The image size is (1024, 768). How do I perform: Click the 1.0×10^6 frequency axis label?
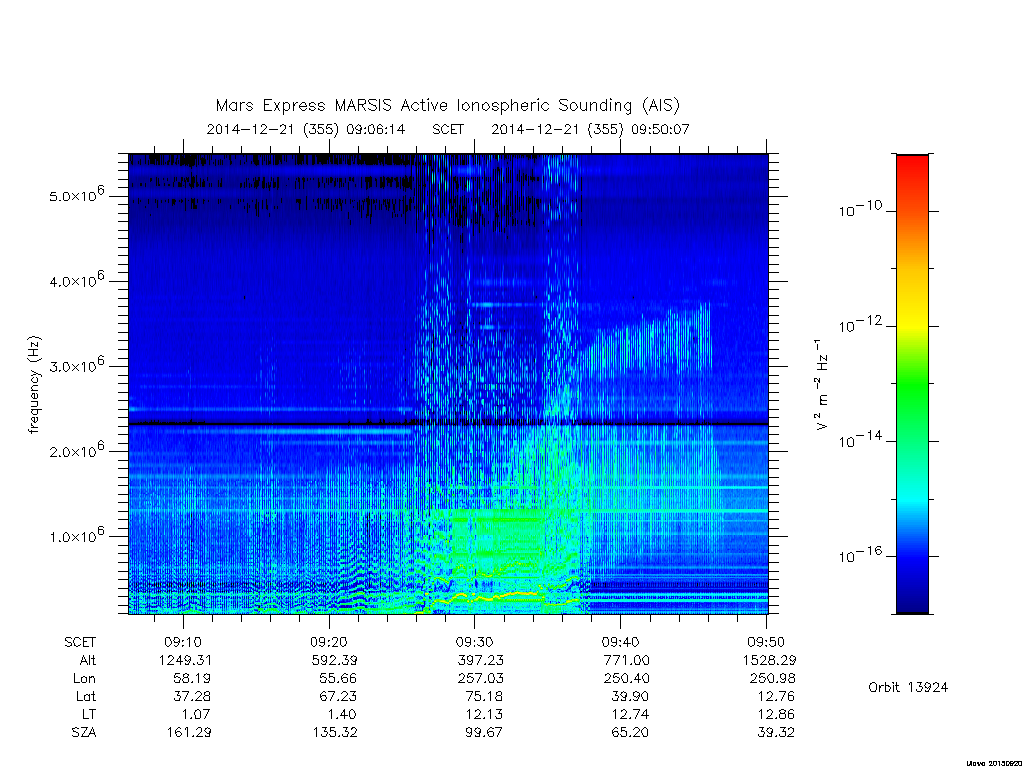click(76, 534)
